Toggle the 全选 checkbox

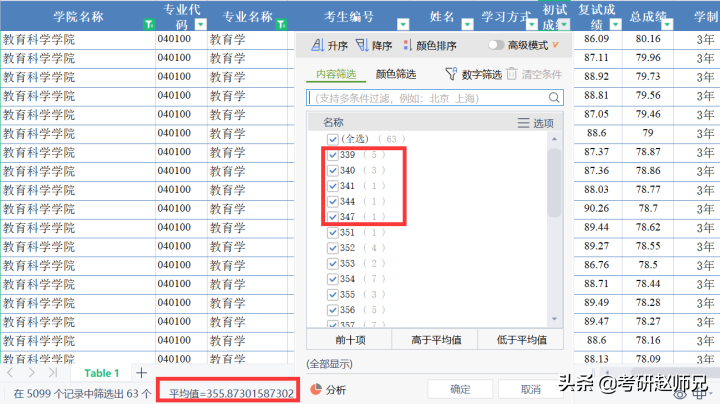333,139
